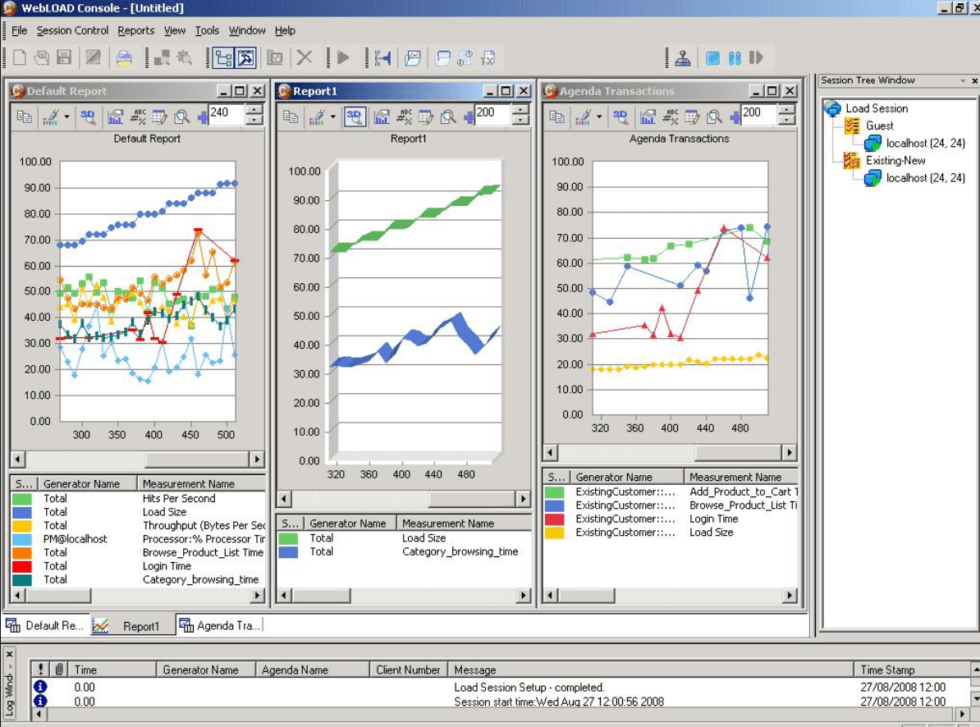This screenshot has height=727, width=980.
Task: Toggle the Session Tree view toolbar button
Action: [x=222, y=58]
